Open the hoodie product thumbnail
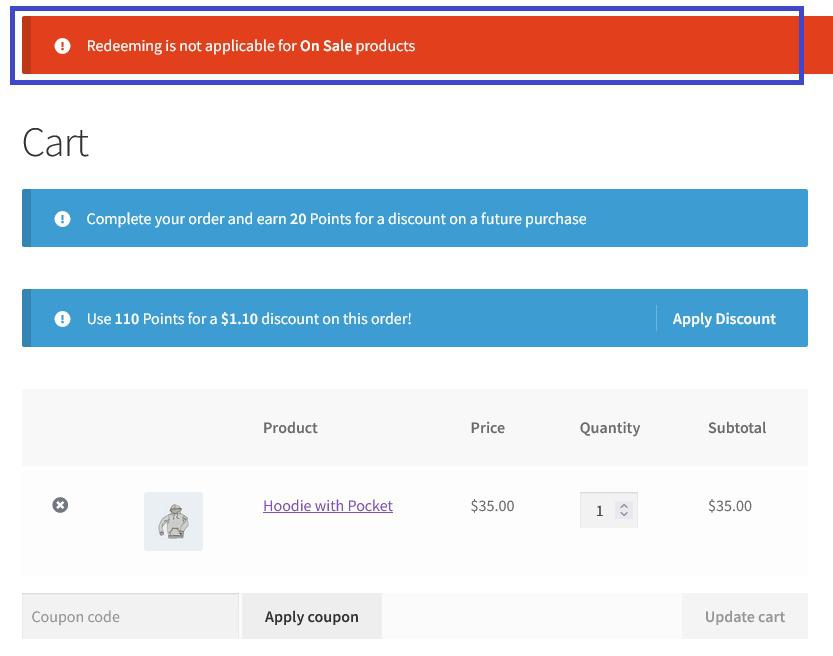This screenshot has width=833, height=656. 173,521
